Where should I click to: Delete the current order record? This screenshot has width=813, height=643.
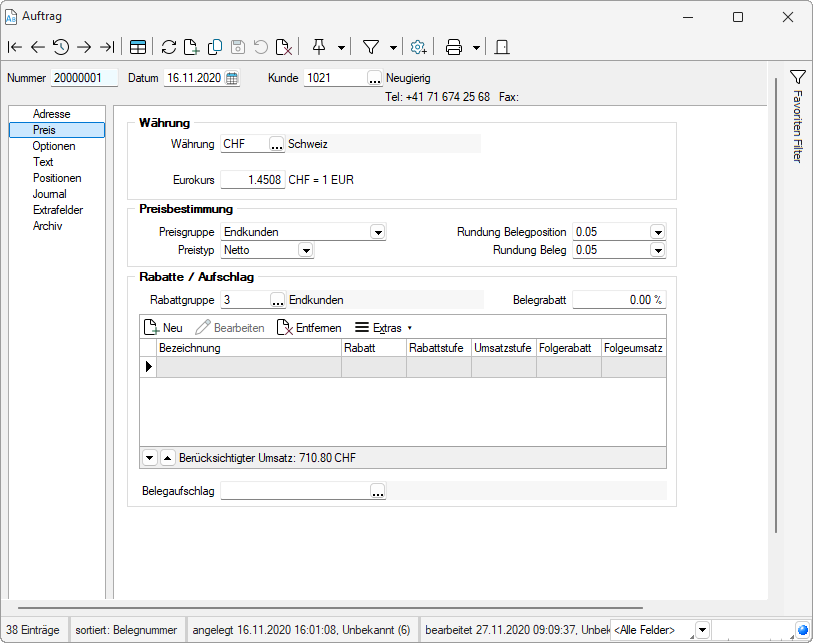click(x=284, y=47)
